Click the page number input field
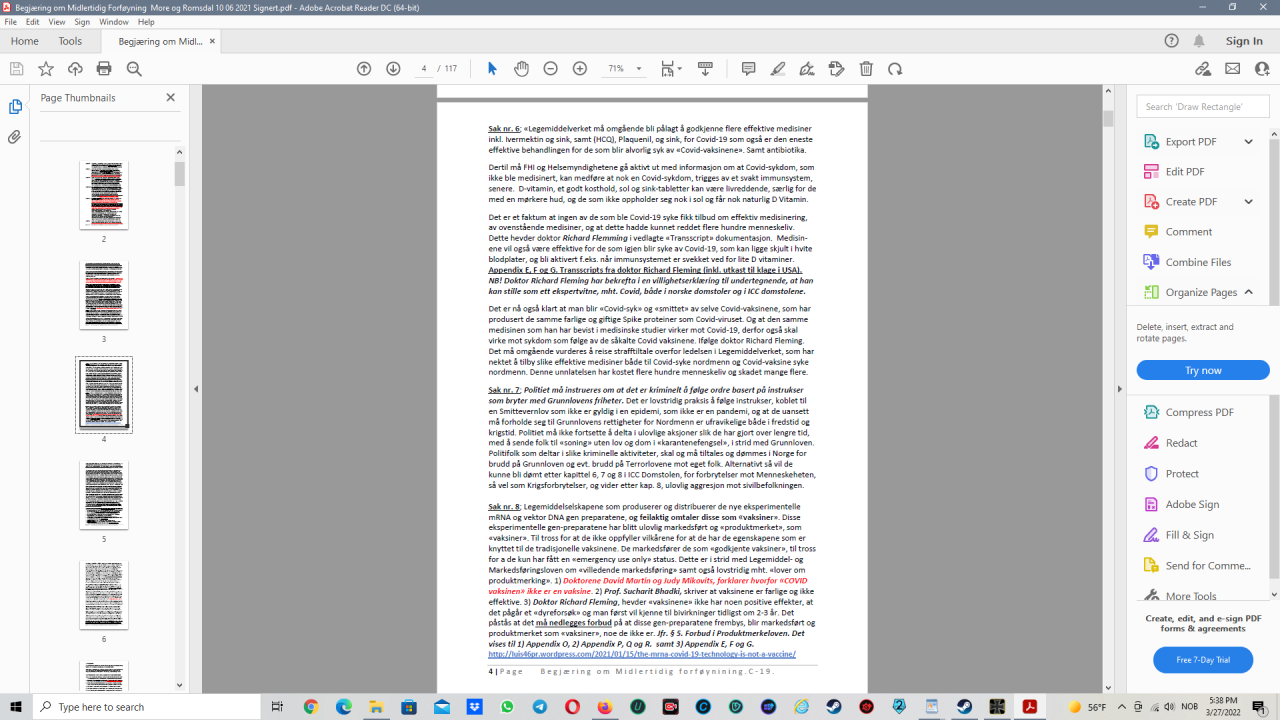This screenshot has height=720, width=1280. click(x=424, y=69)
